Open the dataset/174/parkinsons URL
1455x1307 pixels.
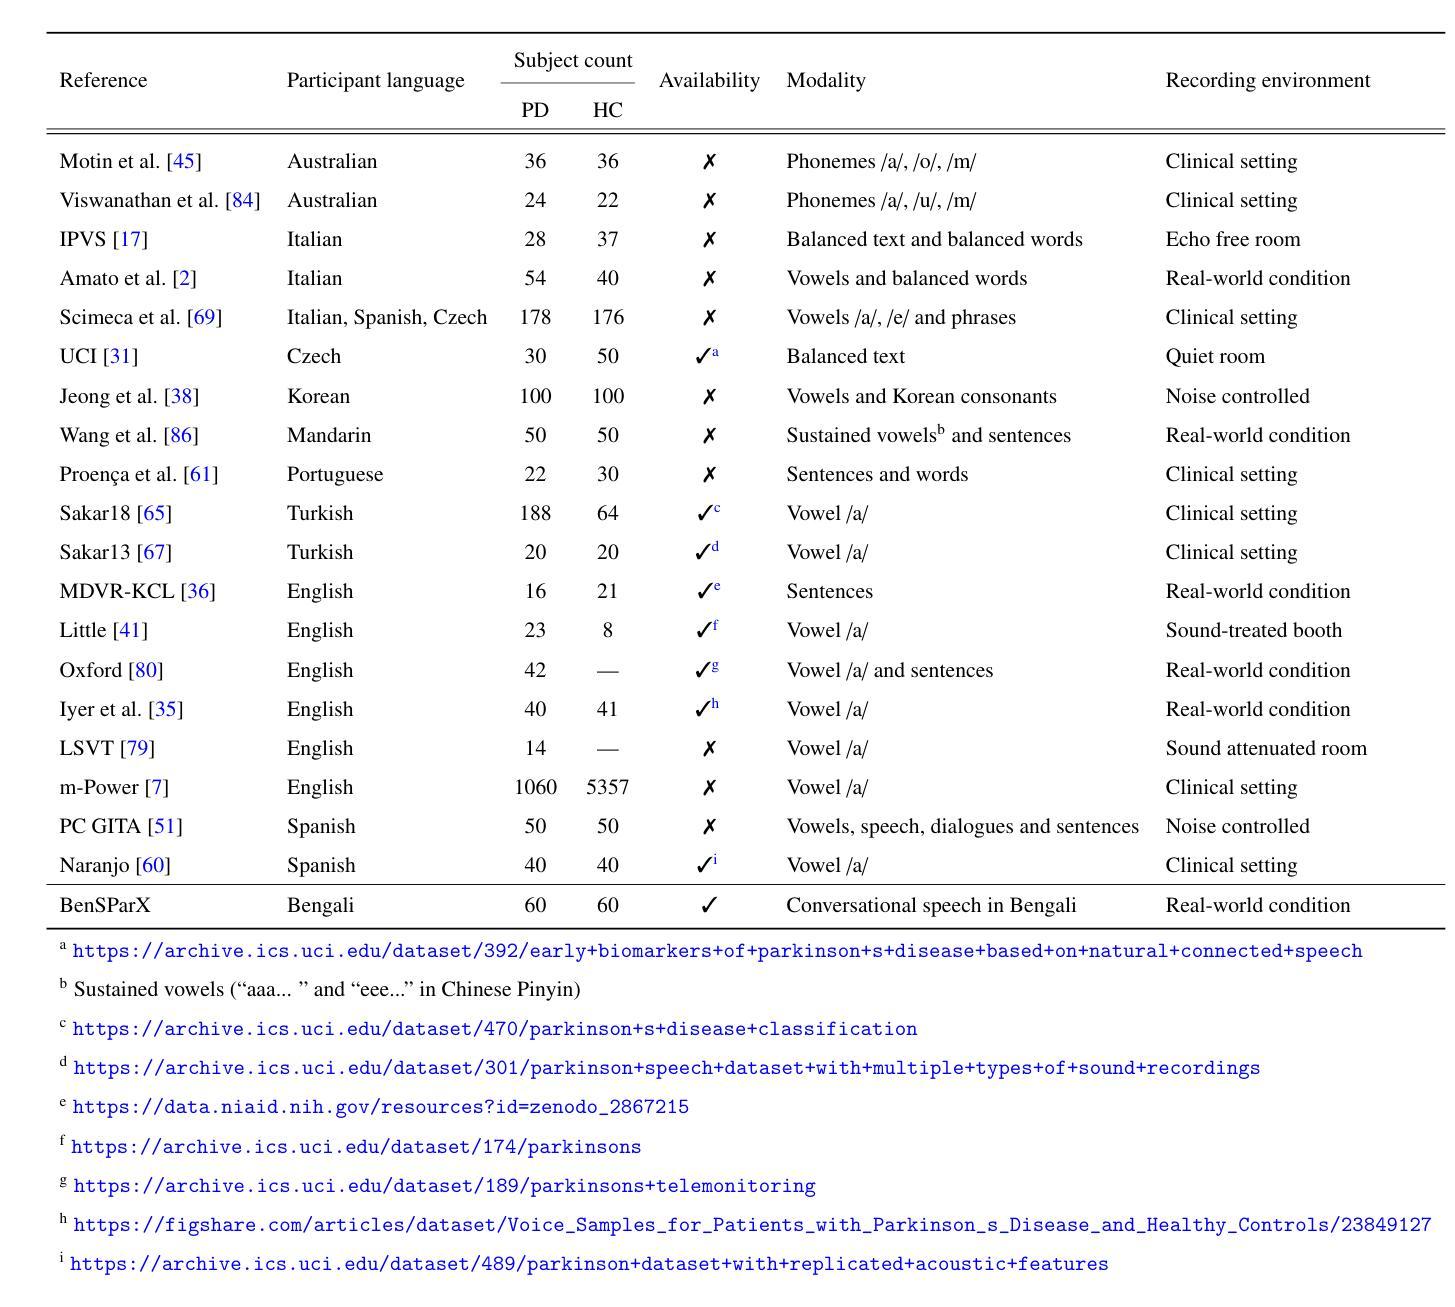pyautogui.click(x=356, y=1147)
